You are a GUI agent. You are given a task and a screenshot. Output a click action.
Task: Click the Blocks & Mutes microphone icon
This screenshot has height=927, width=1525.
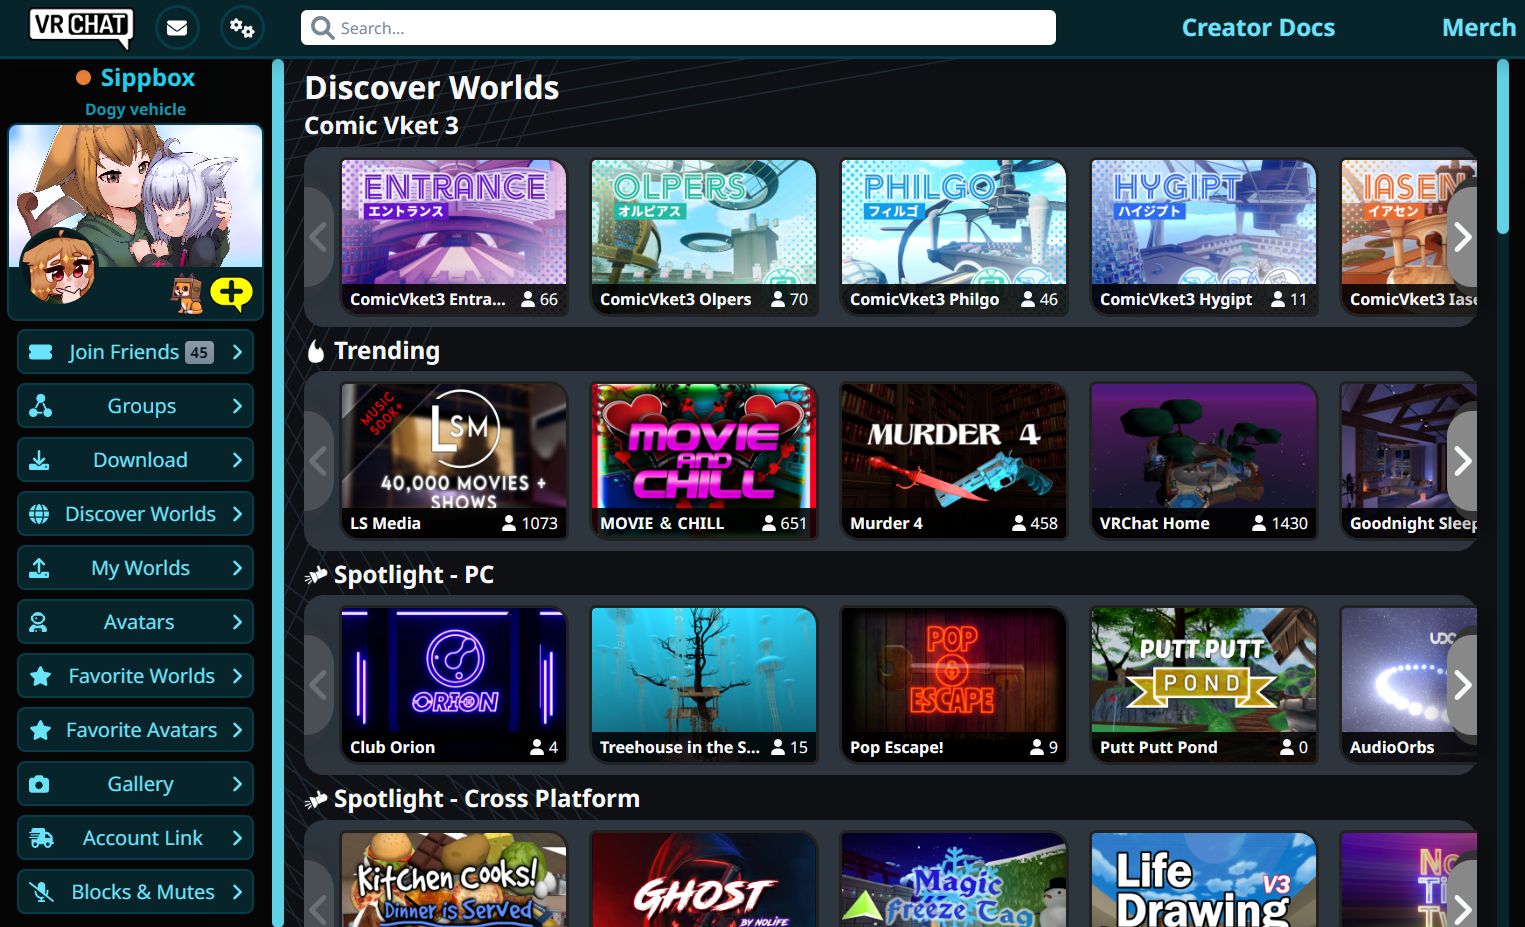click(x=41, y=892)
